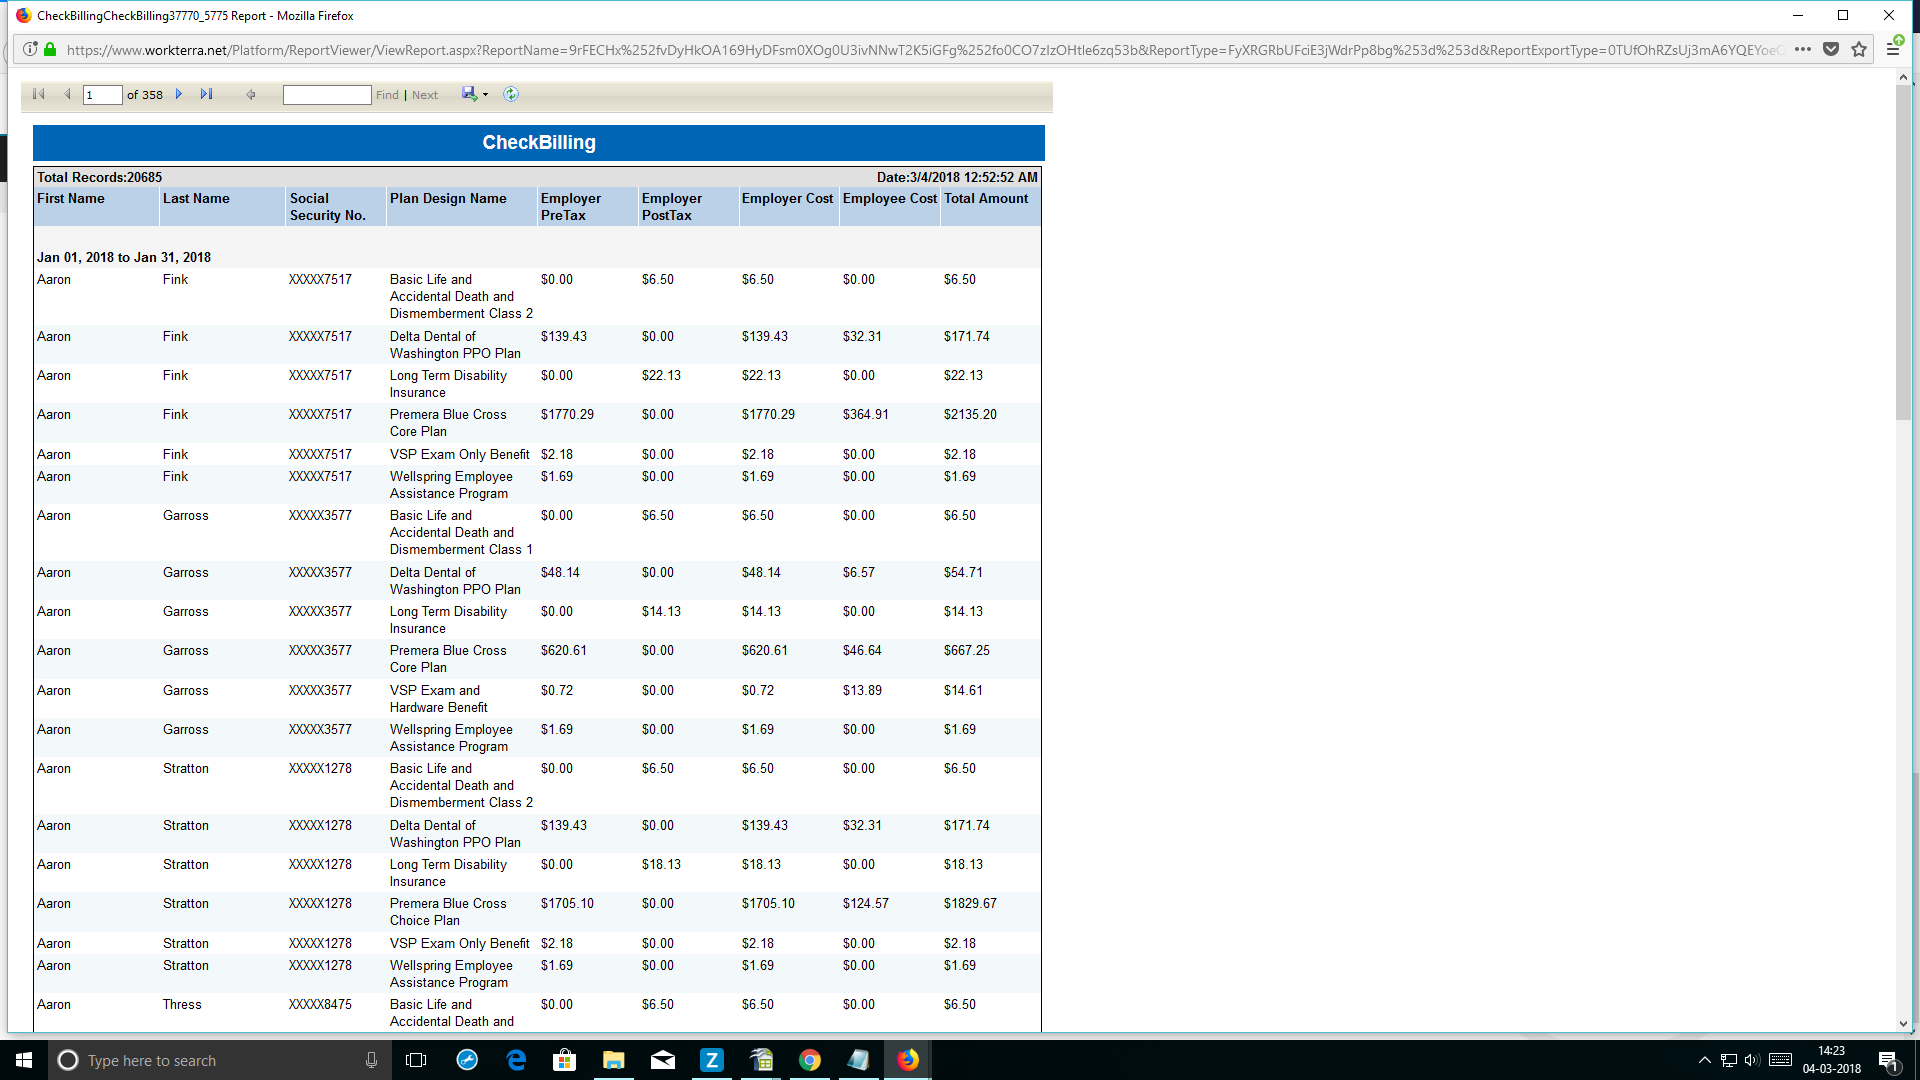
Task: Click the find text search box
Action: coord(327,95)
